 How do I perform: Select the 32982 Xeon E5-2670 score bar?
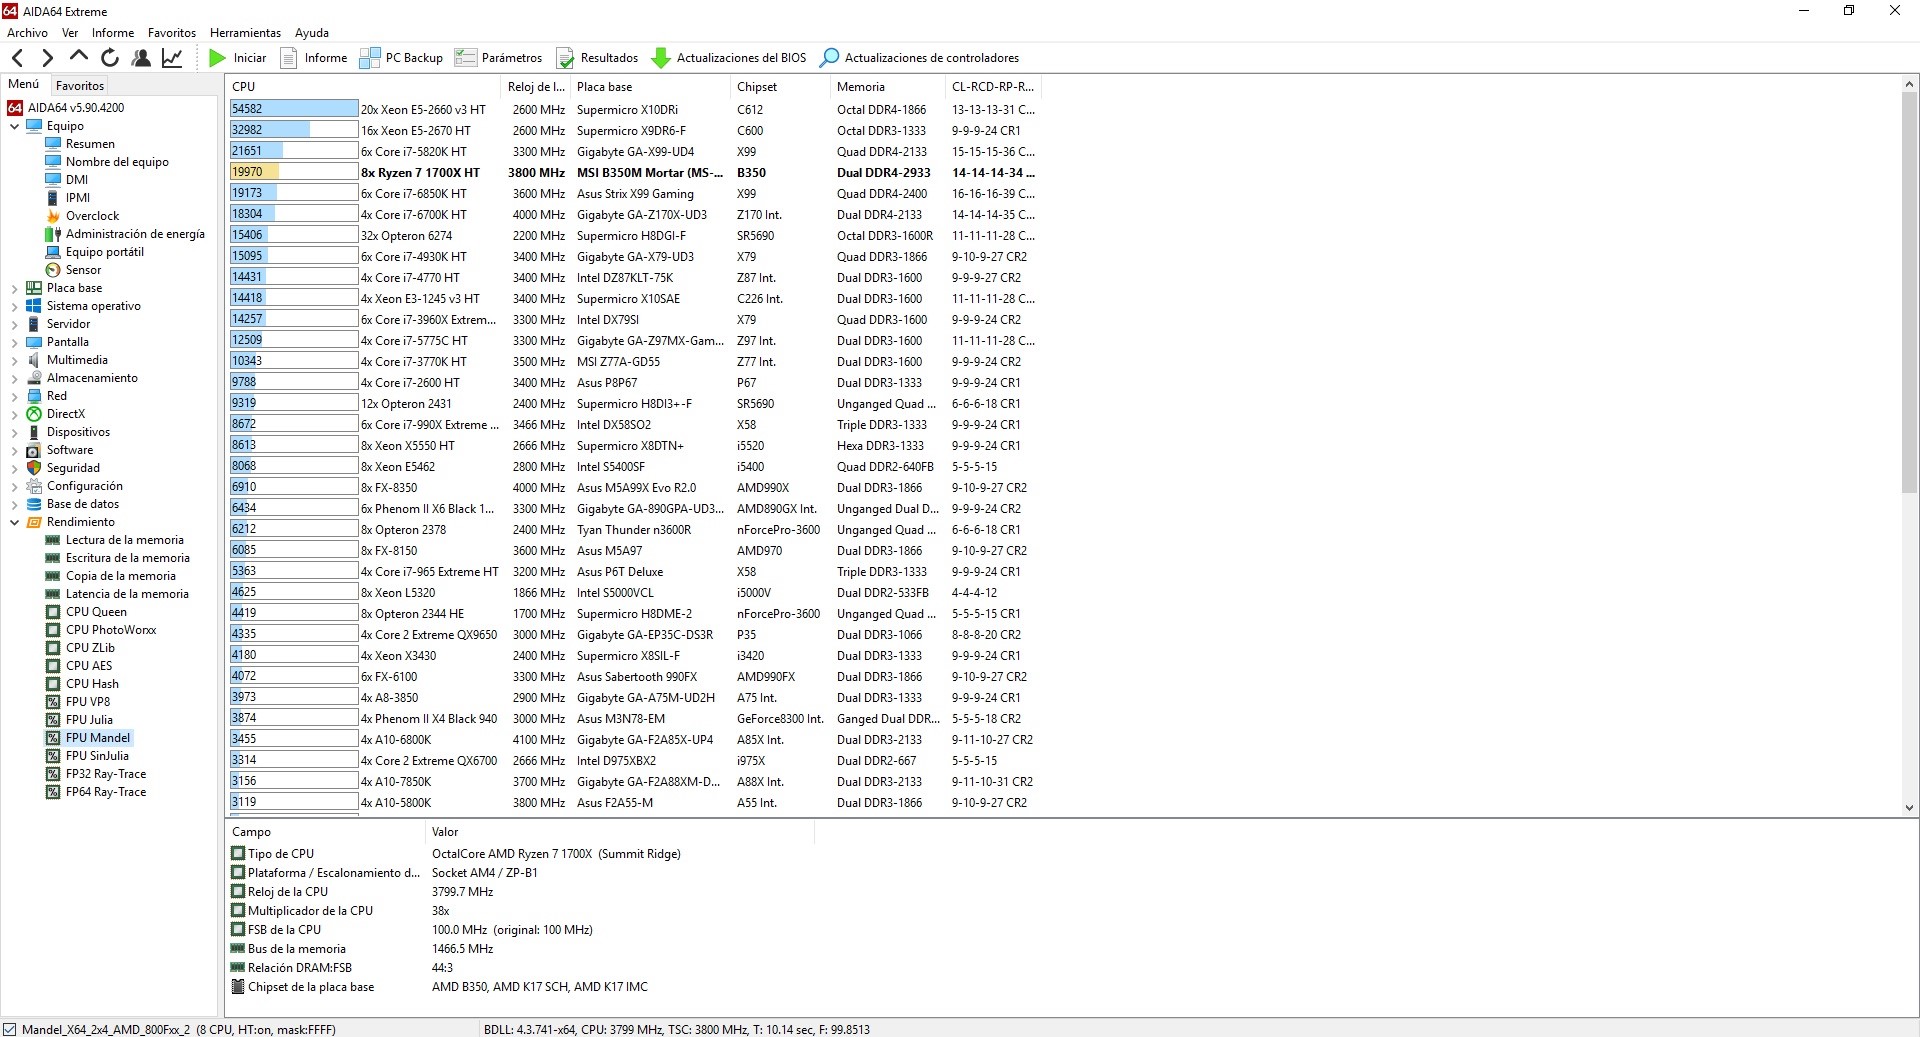[x=294, y=130]
